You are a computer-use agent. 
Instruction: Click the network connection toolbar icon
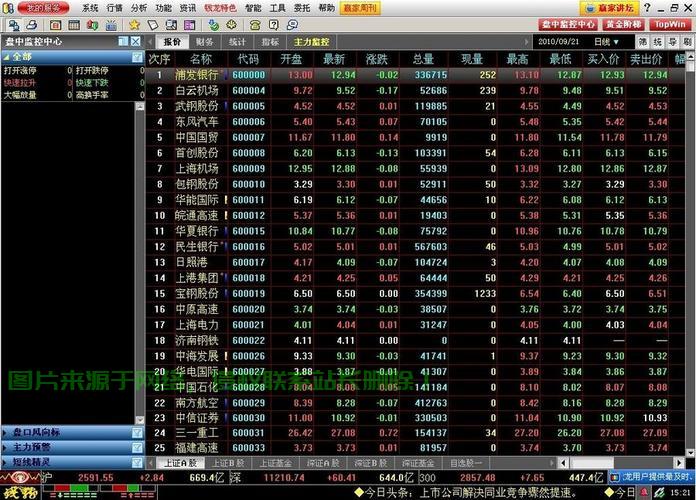(x=13, y=25)
